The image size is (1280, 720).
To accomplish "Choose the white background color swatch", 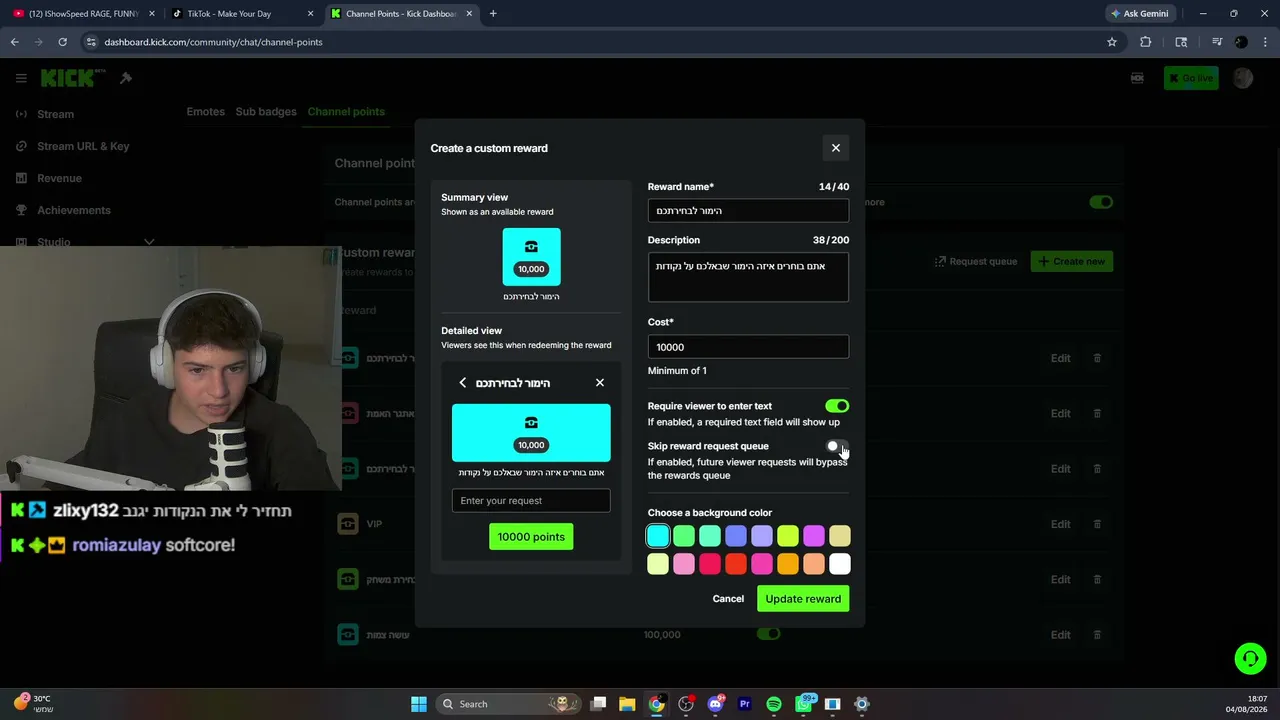I will [840, 565].
